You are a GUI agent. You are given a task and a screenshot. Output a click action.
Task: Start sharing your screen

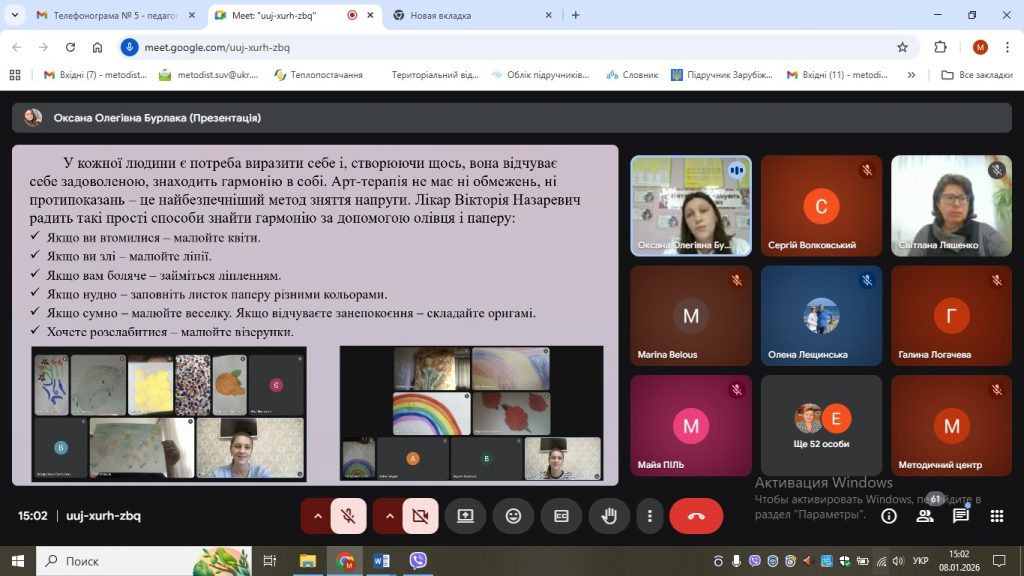coord(465,516)
